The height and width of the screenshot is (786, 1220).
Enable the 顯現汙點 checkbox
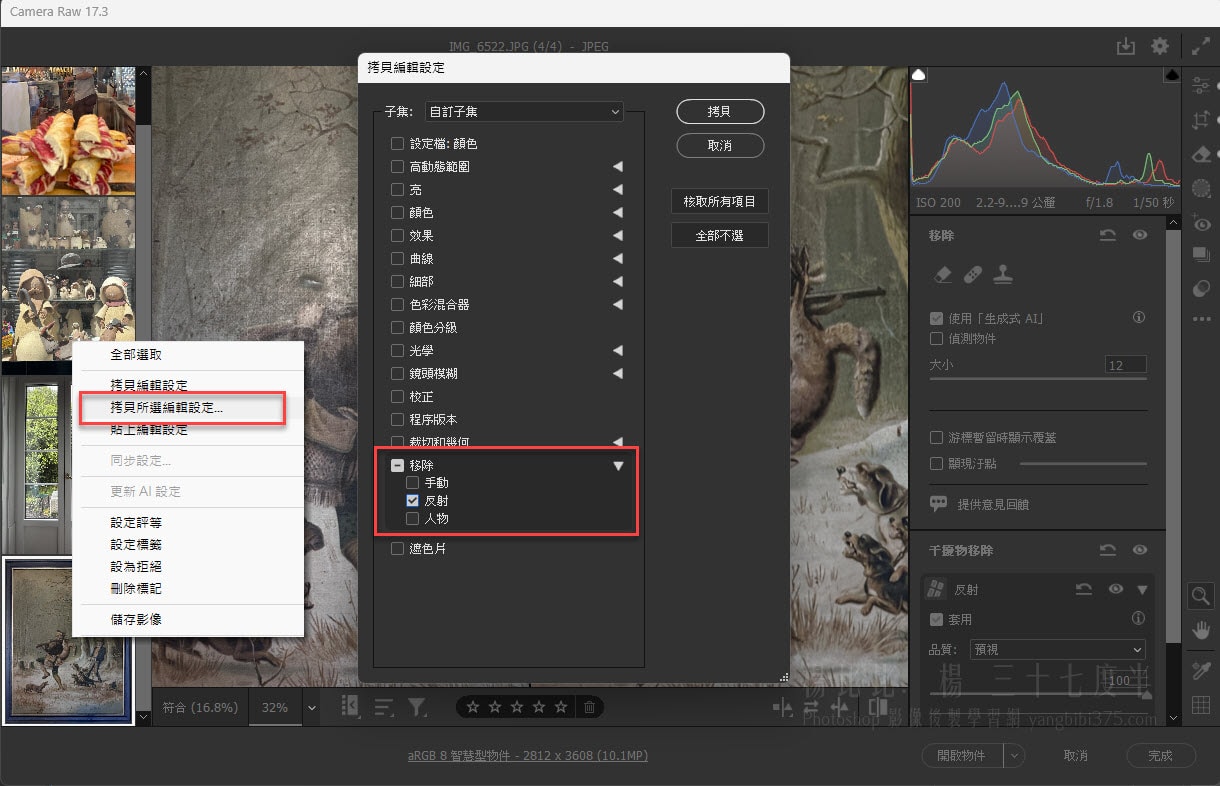point(937,464)
